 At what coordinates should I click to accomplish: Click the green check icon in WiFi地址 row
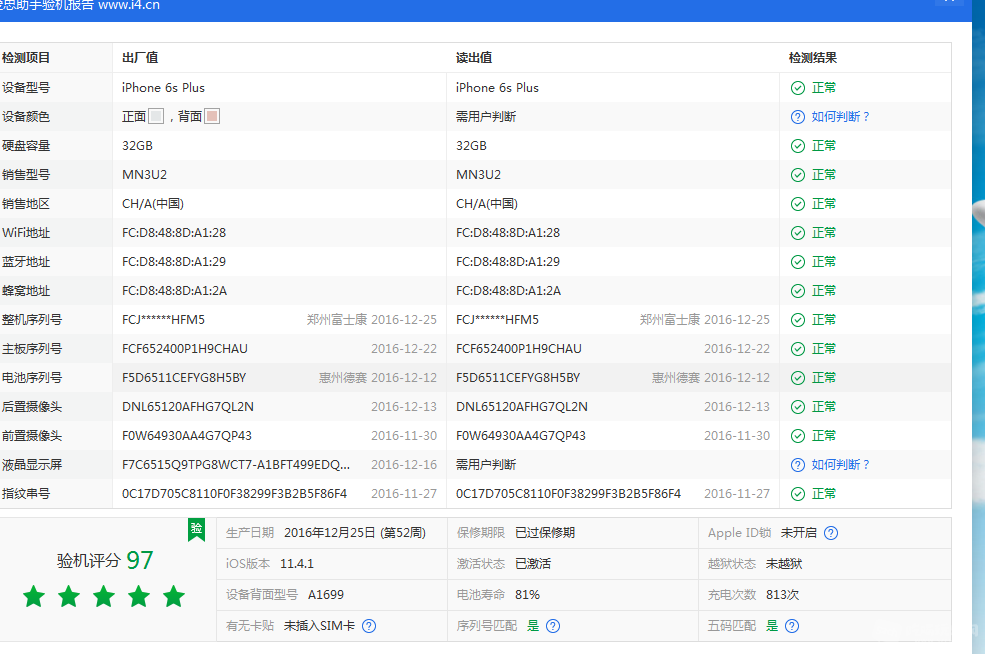point(798,233)
